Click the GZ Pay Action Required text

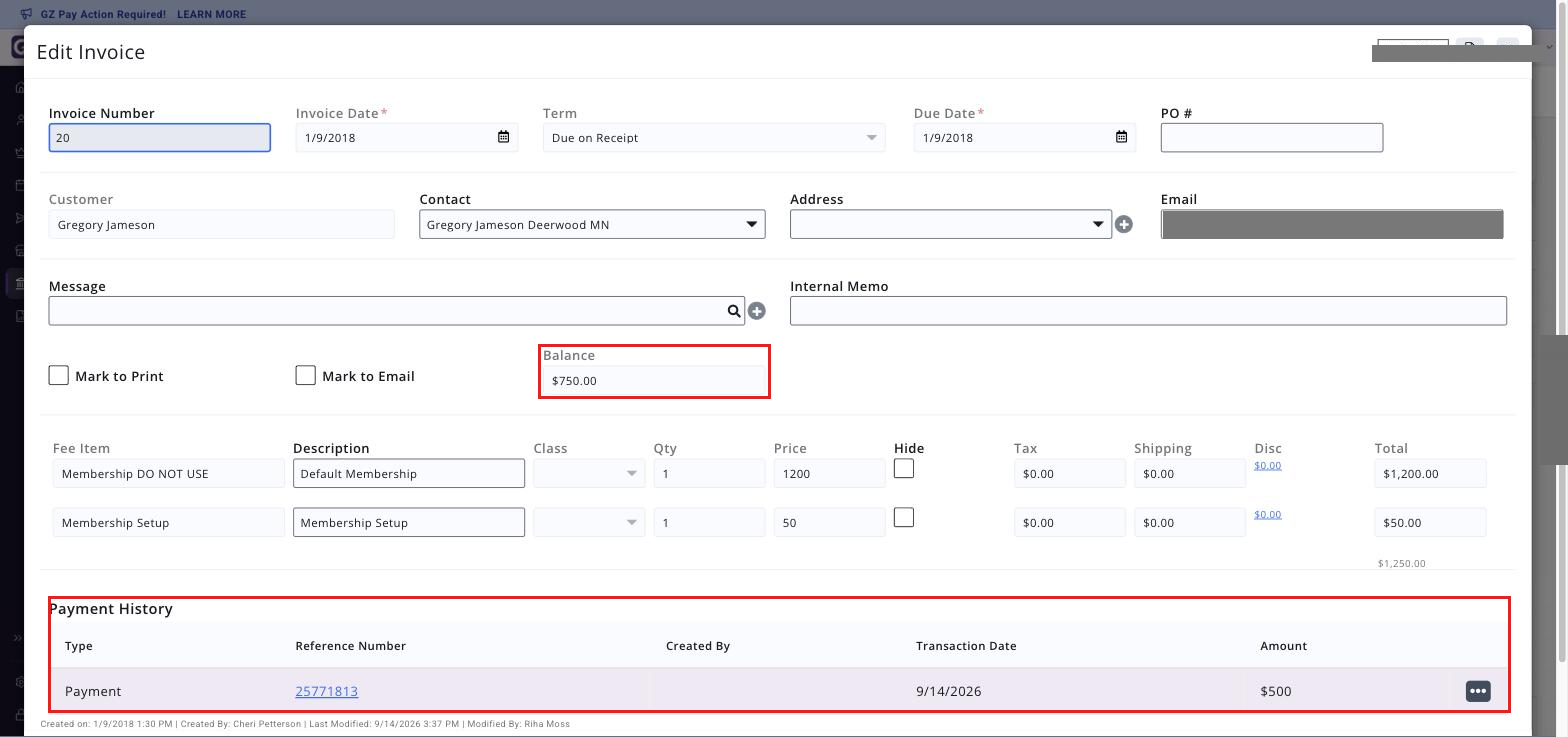click(x=103, y=14)
